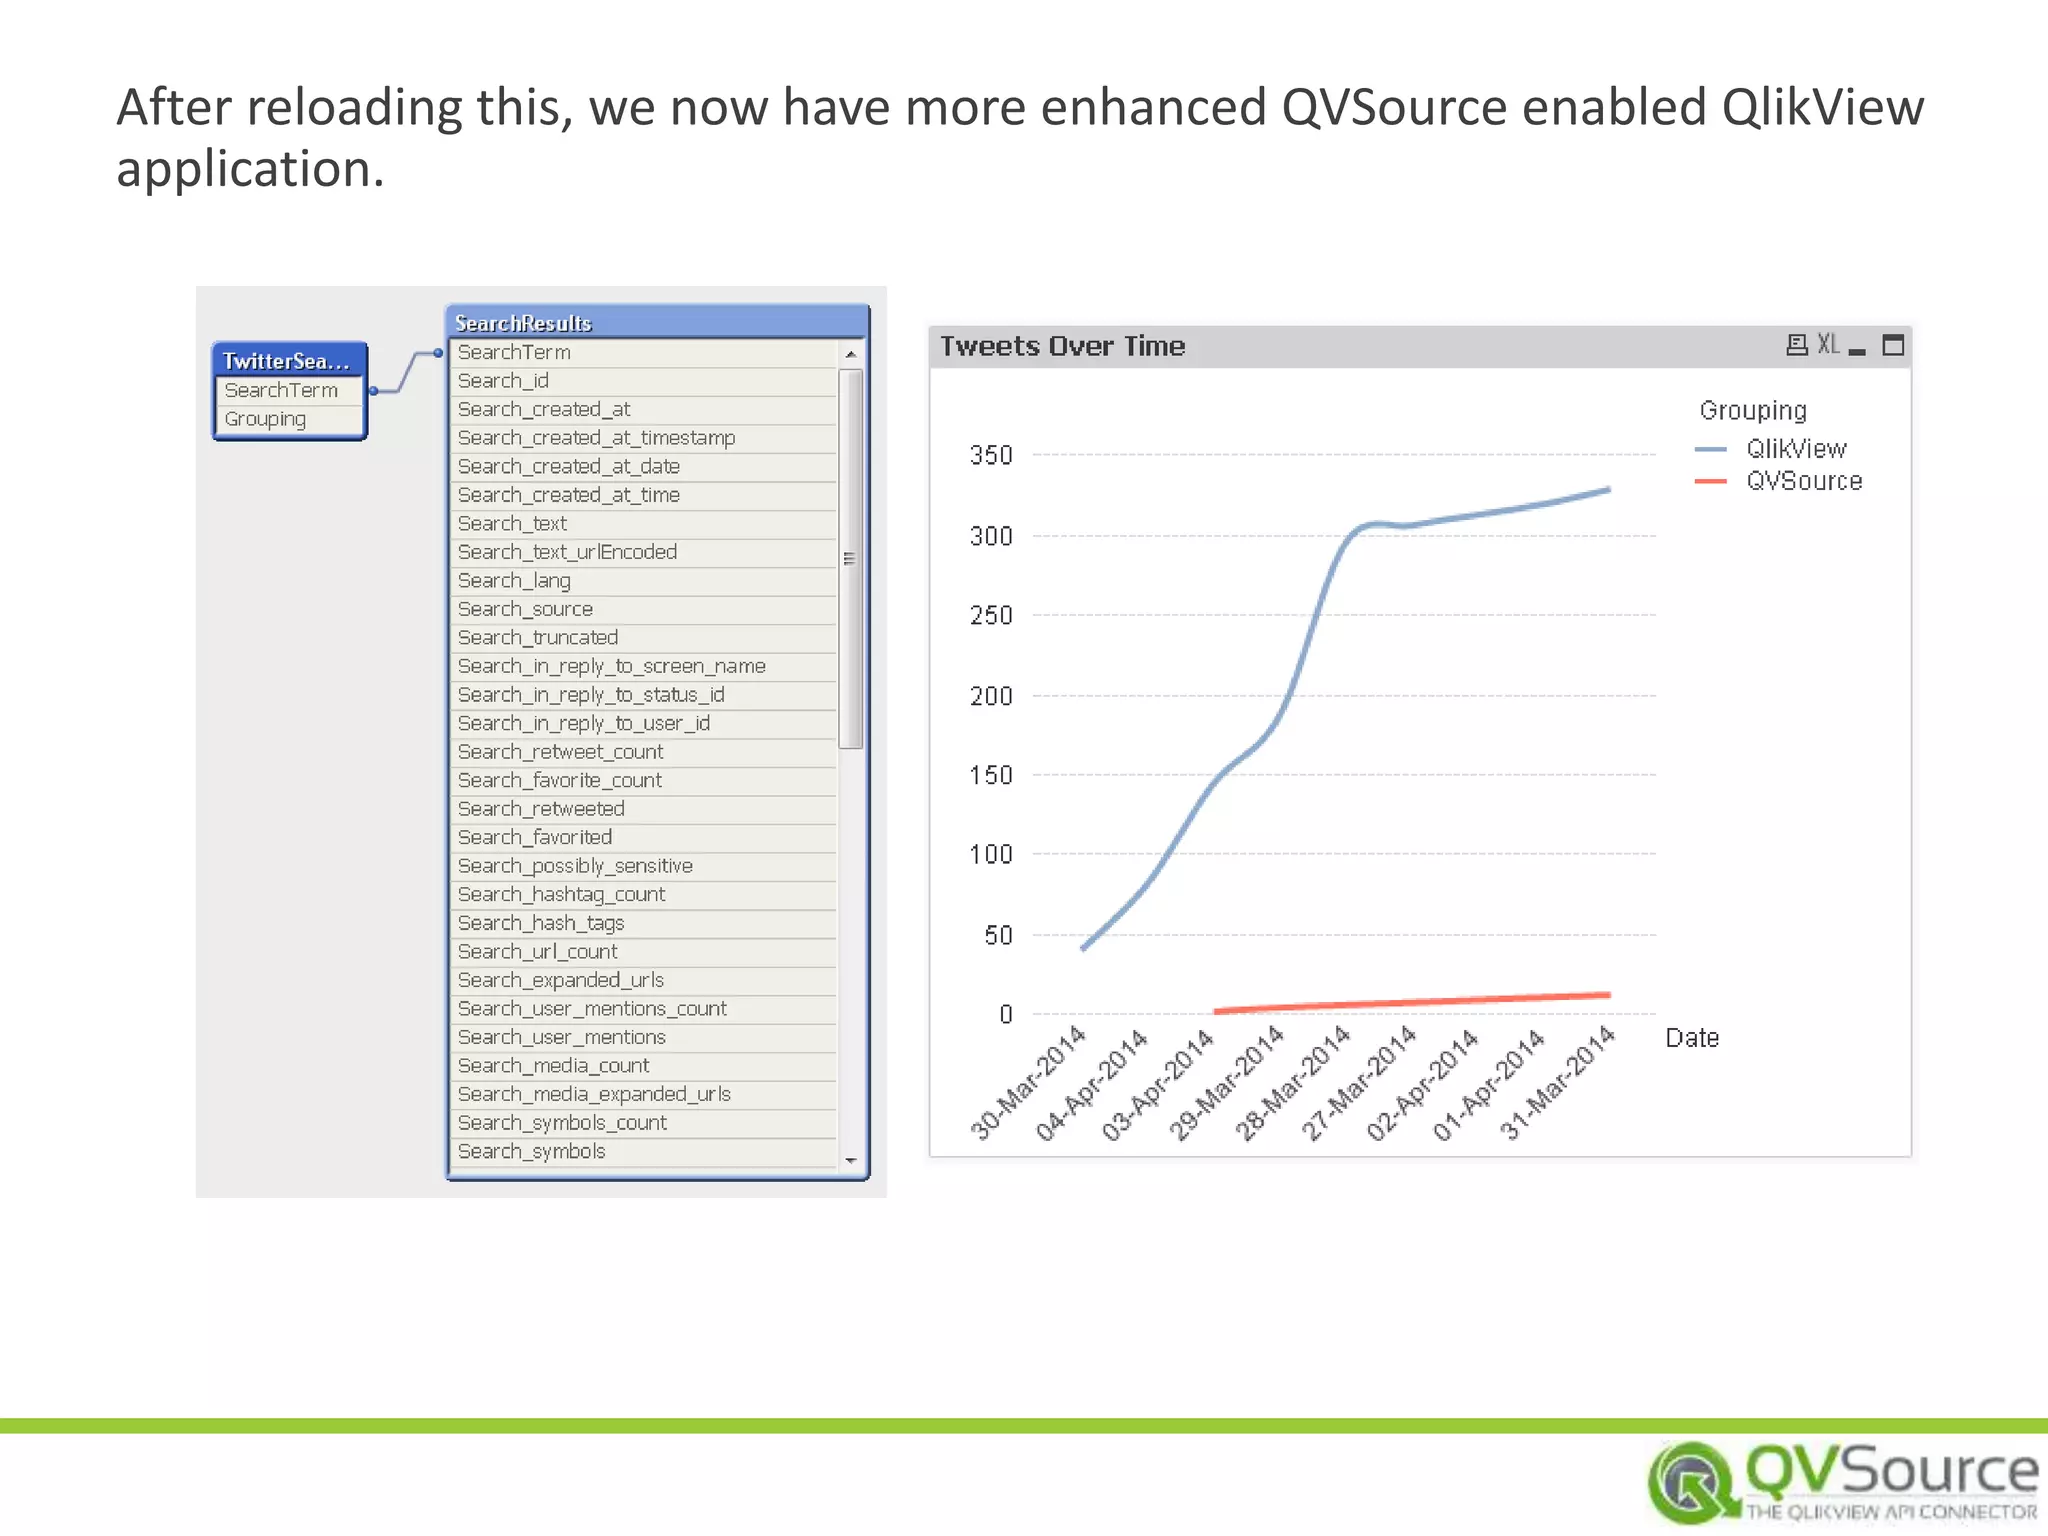This screenshot has width=2048, height=1536.
Task: Click the SearchResults table header
Action: click(x=657, y=322)
